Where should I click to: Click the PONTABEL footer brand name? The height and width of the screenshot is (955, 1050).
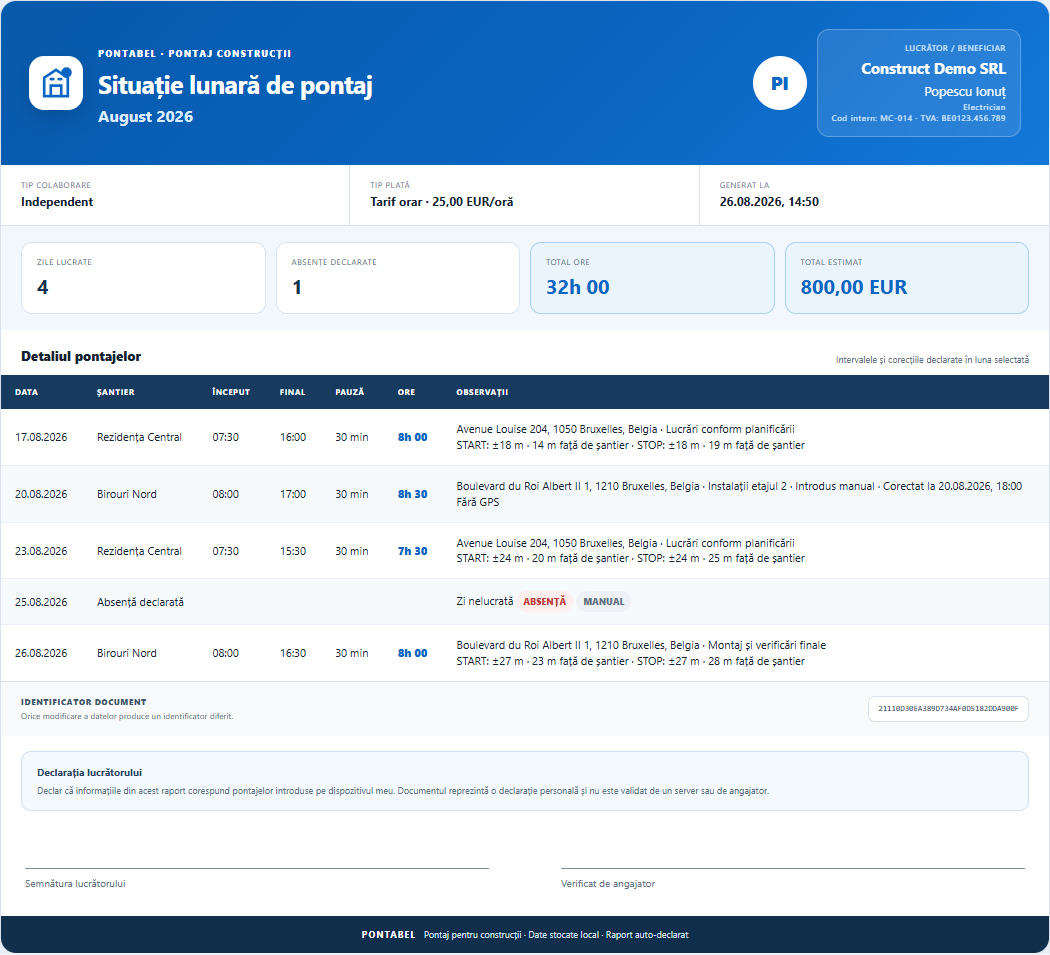[x=388, y=935]
